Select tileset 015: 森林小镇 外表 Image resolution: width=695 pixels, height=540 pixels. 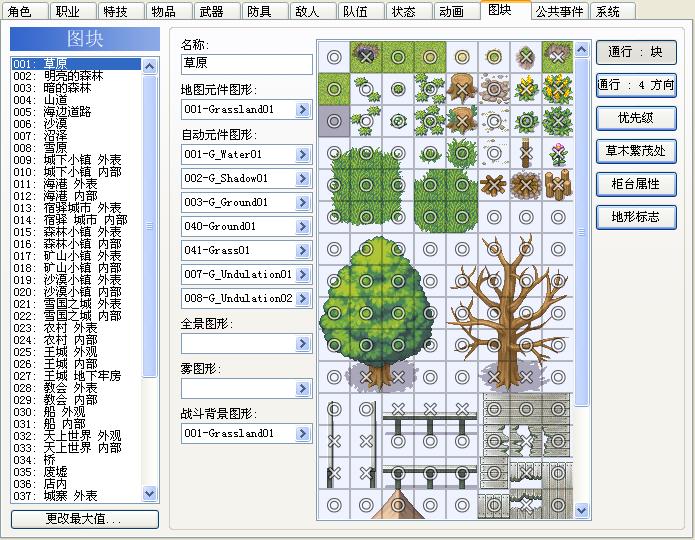point(76,232)
